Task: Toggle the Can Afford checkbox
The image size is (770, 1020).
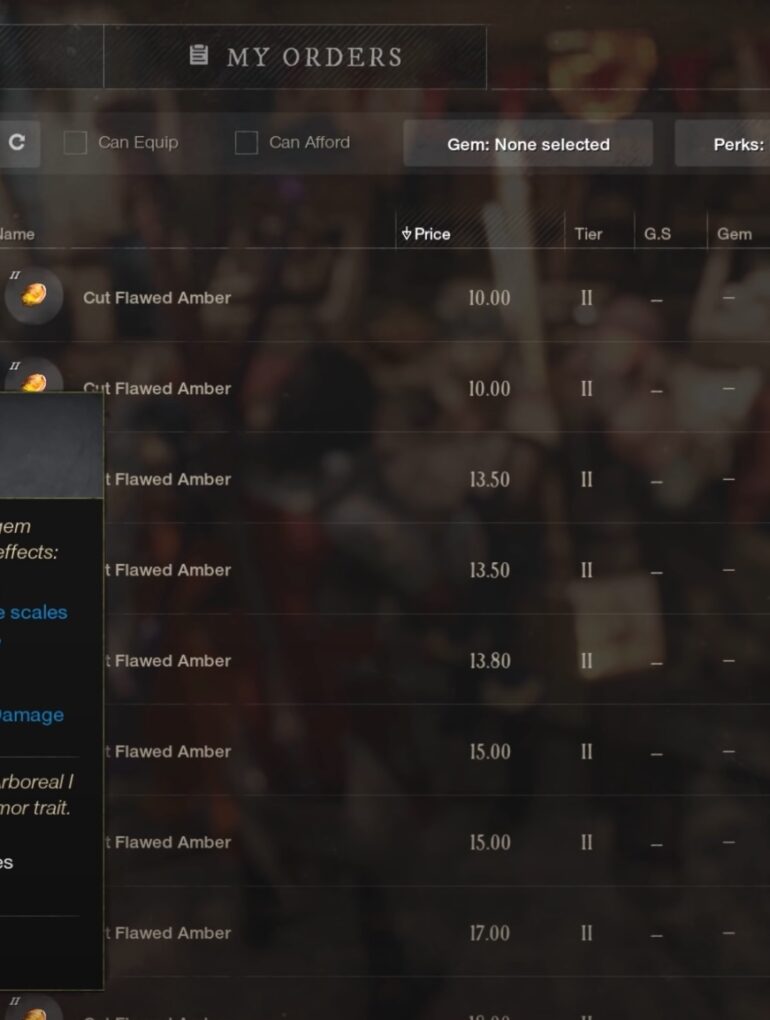Action: coord(246,143)
